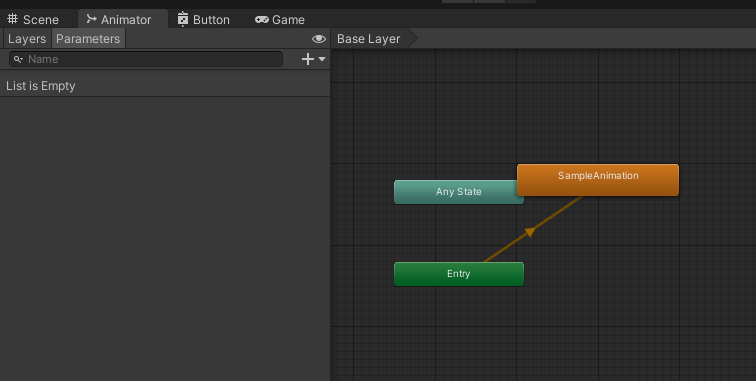756x381 pixels.
Task: Click the Scene tab grid icon
Action: pyautogui.click(x=13, y=19)
